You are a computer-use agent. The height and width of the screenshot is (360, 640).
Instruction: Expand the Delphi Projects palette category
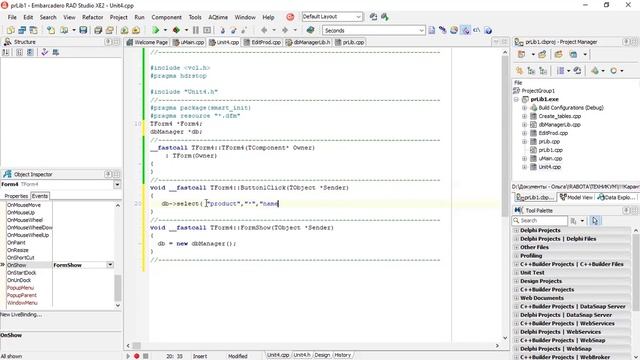point(516,230)
